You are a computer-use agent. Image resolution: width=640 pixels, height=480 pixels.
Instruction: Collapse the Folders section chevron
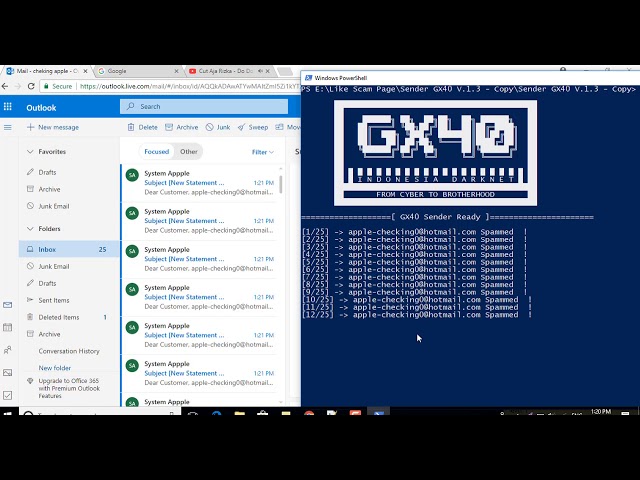point(30,229)
